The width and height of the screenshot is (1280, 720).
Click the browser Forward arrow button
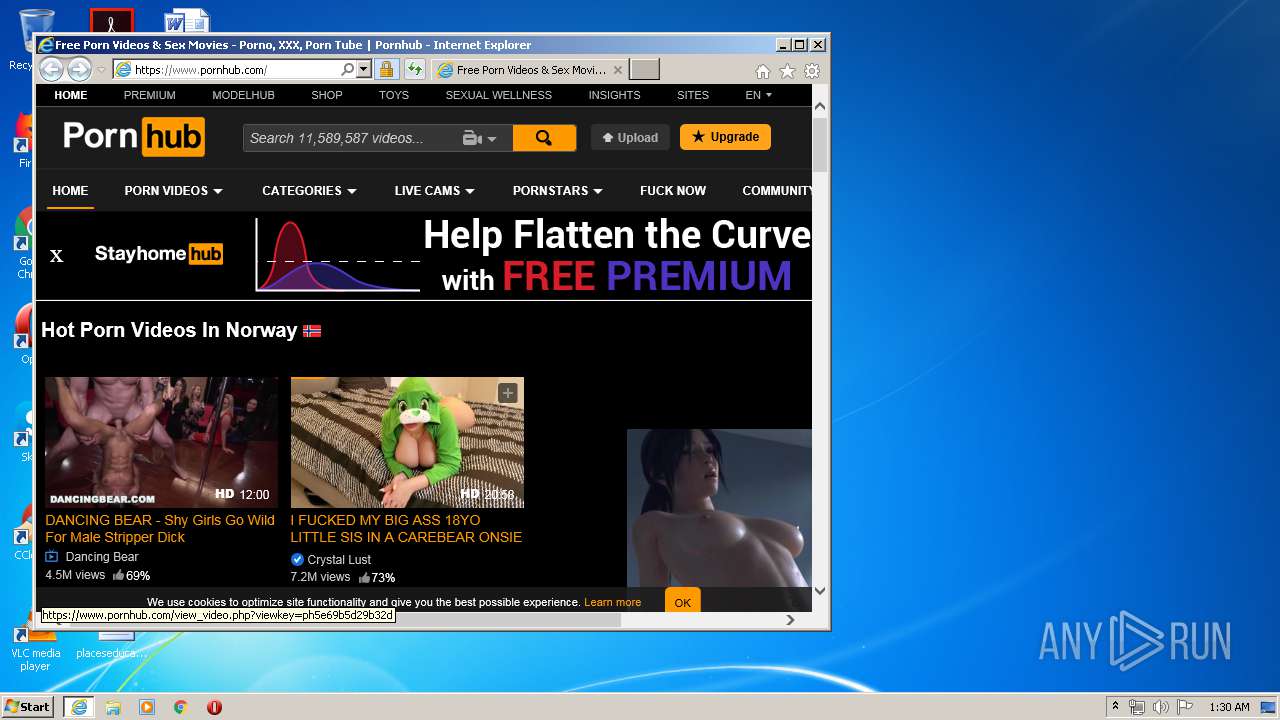point(79,70)
